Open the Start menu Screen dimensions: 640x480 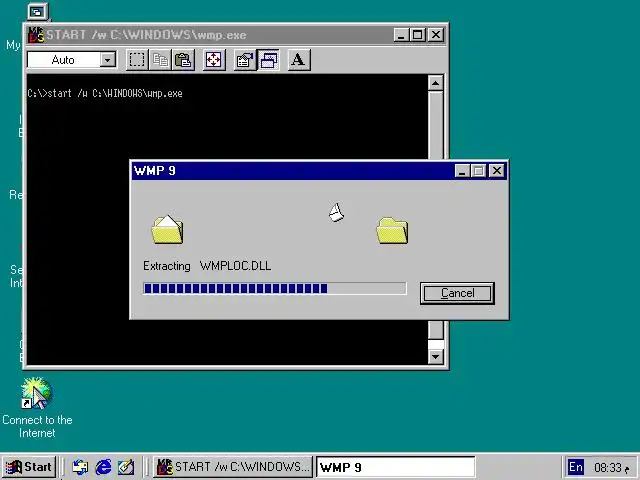click(x=29, y=467)
